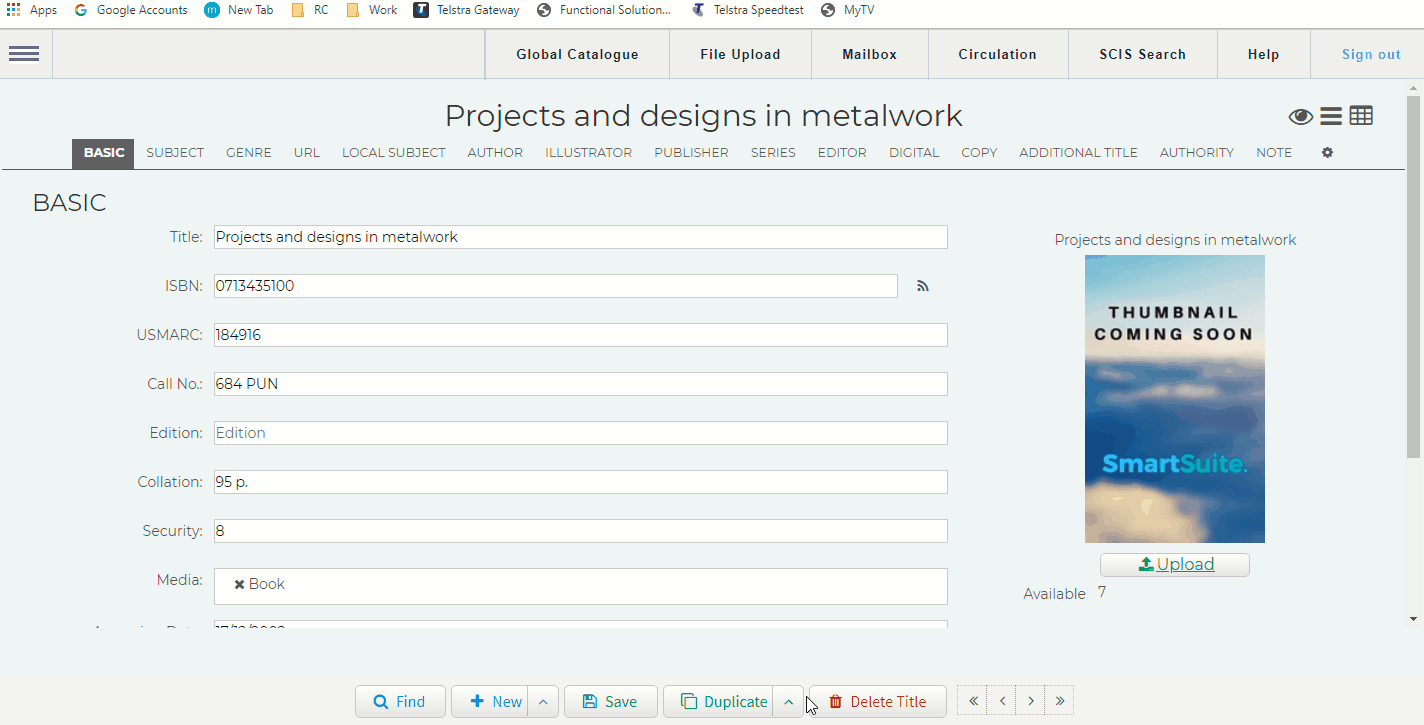Open the gear settings tab icon
This screenshot has width=1424, height=725.
click(1327, 153)
